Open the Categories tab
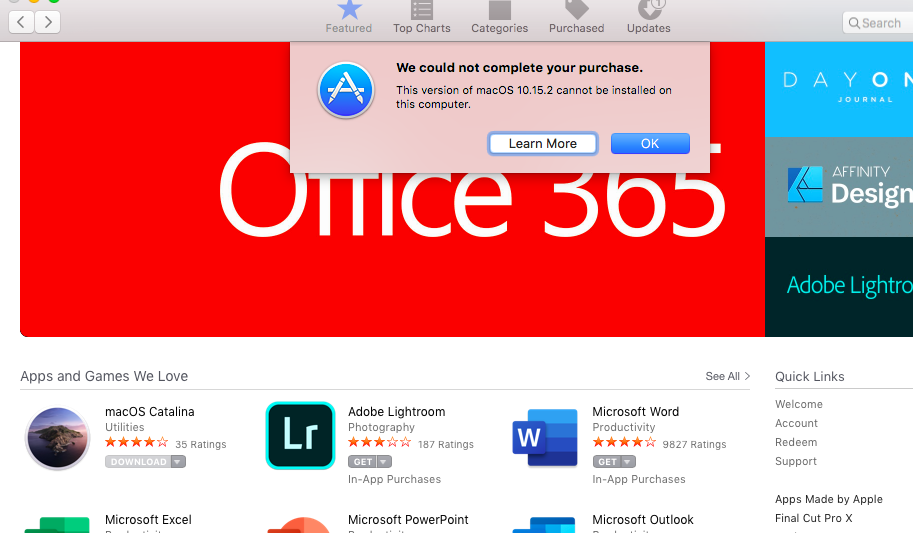The height and width of the screenshot is (533, 913). point(500,17)
